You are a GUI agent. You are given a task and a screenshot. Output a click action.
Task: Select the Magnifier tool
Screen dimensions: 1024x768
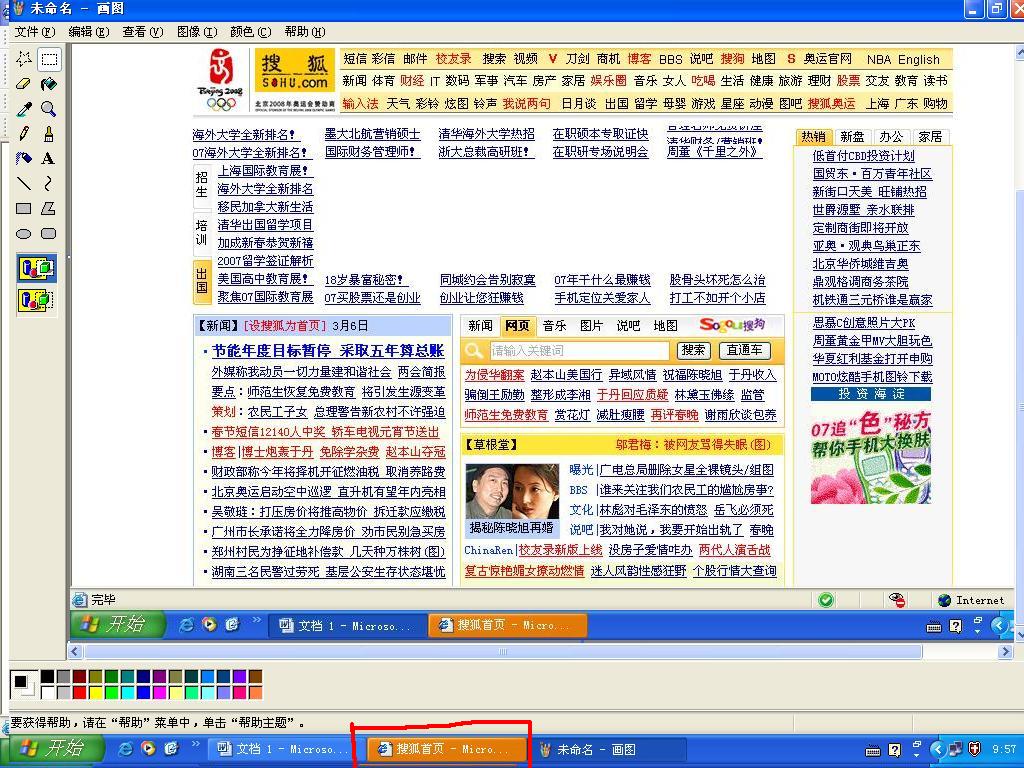point(49,109)
